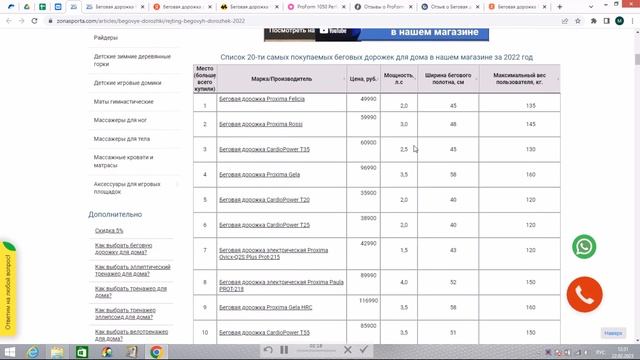Open the Proxima Paula PROT-218 treadmill link
Image resolution: width=640 pixels, height=360 pixels.
pyautogui.click(x=281, y=285)
